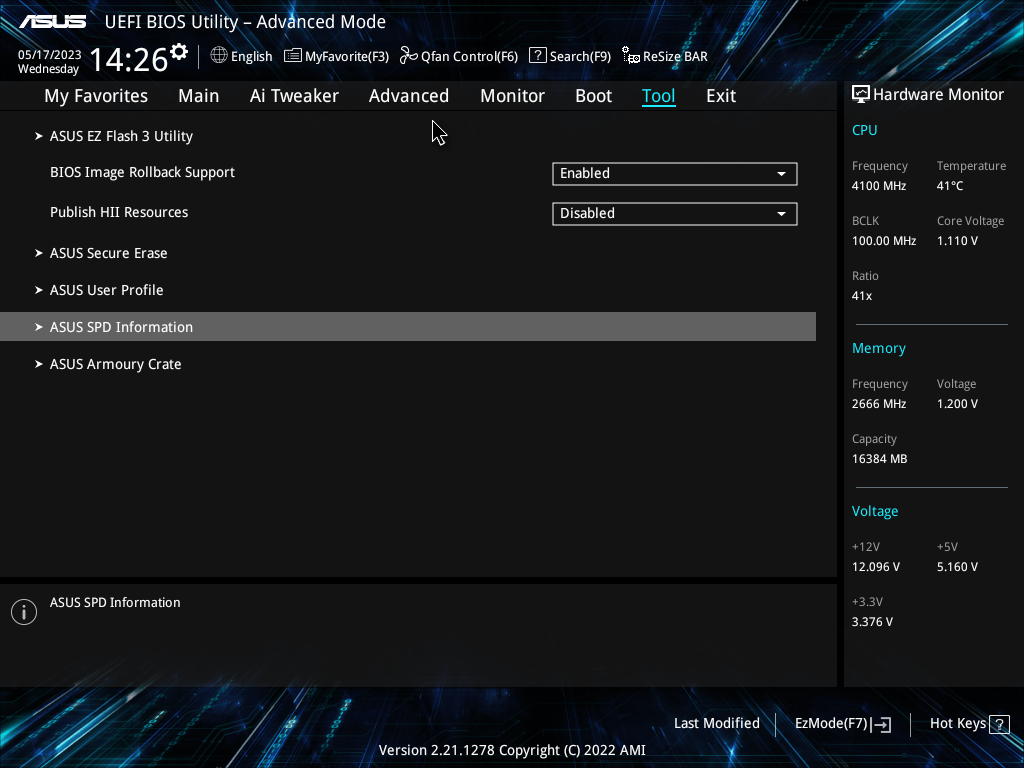Click the ASUS logo

coord(52,22)
